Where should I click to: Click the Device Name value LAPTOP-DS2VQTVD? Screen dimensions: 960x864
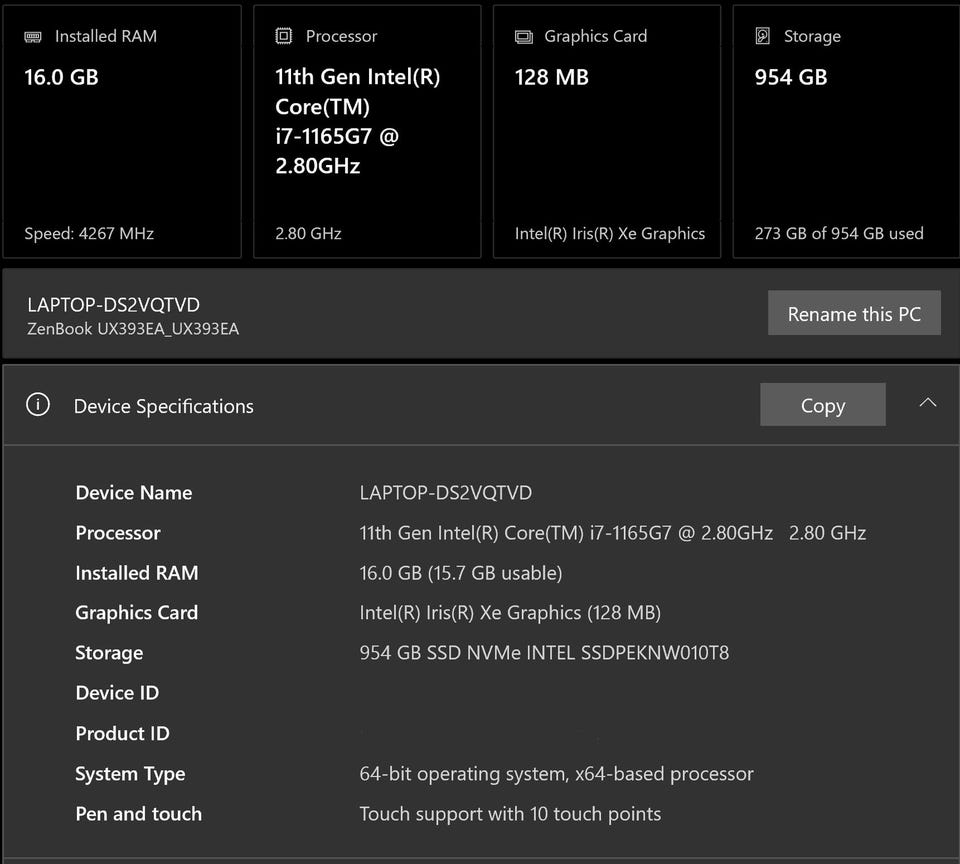446,493
